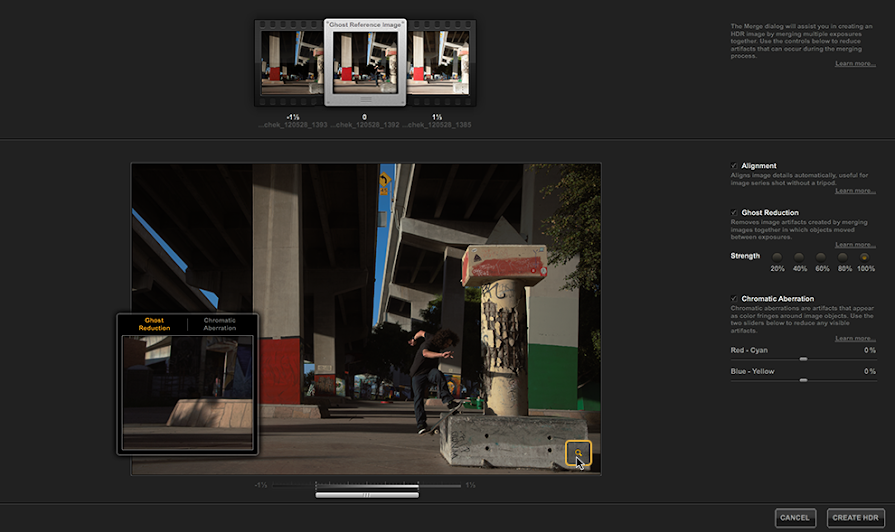Set ghost reduction strength to 20%
Viewport: 895px width, 532px height.
(777, 257)
